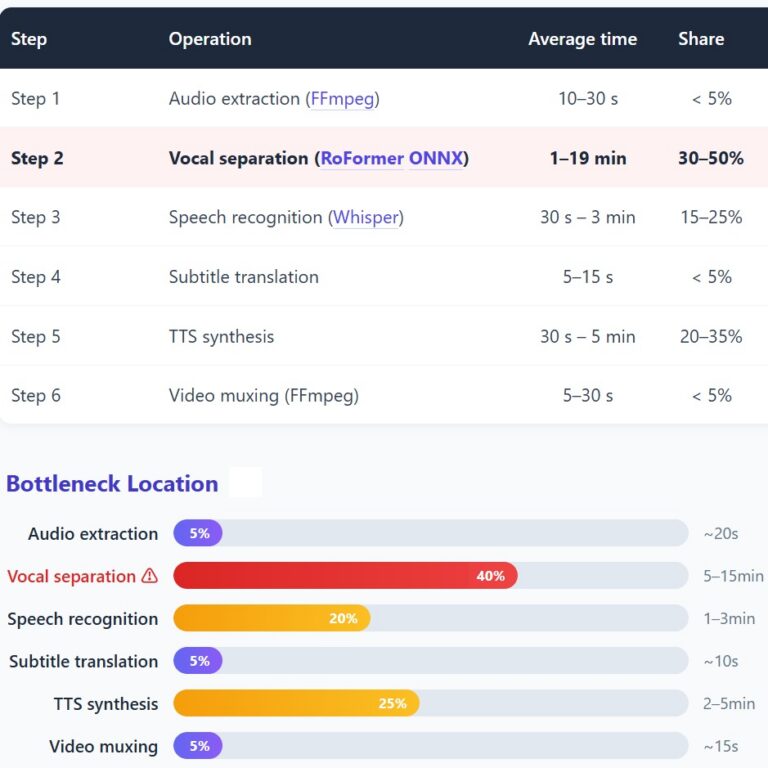Click the "TTS synthesis" chart label
768x768 pixels.
pyautogui.click(x=106, y=704)
